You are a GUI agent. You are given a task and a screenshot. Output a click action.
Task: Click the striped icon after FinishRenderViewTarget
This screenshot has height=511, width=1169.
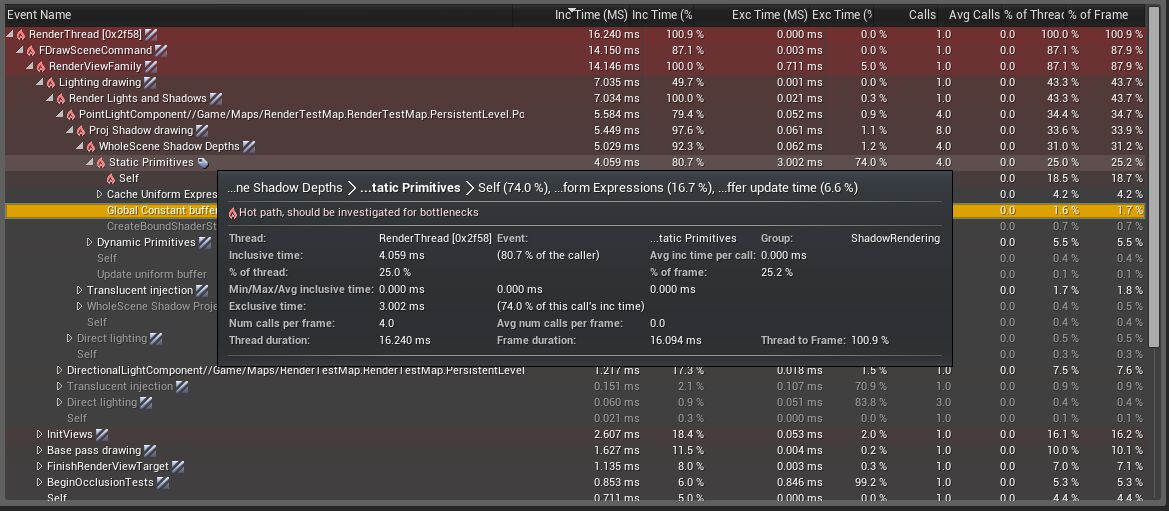coord(177,466)
